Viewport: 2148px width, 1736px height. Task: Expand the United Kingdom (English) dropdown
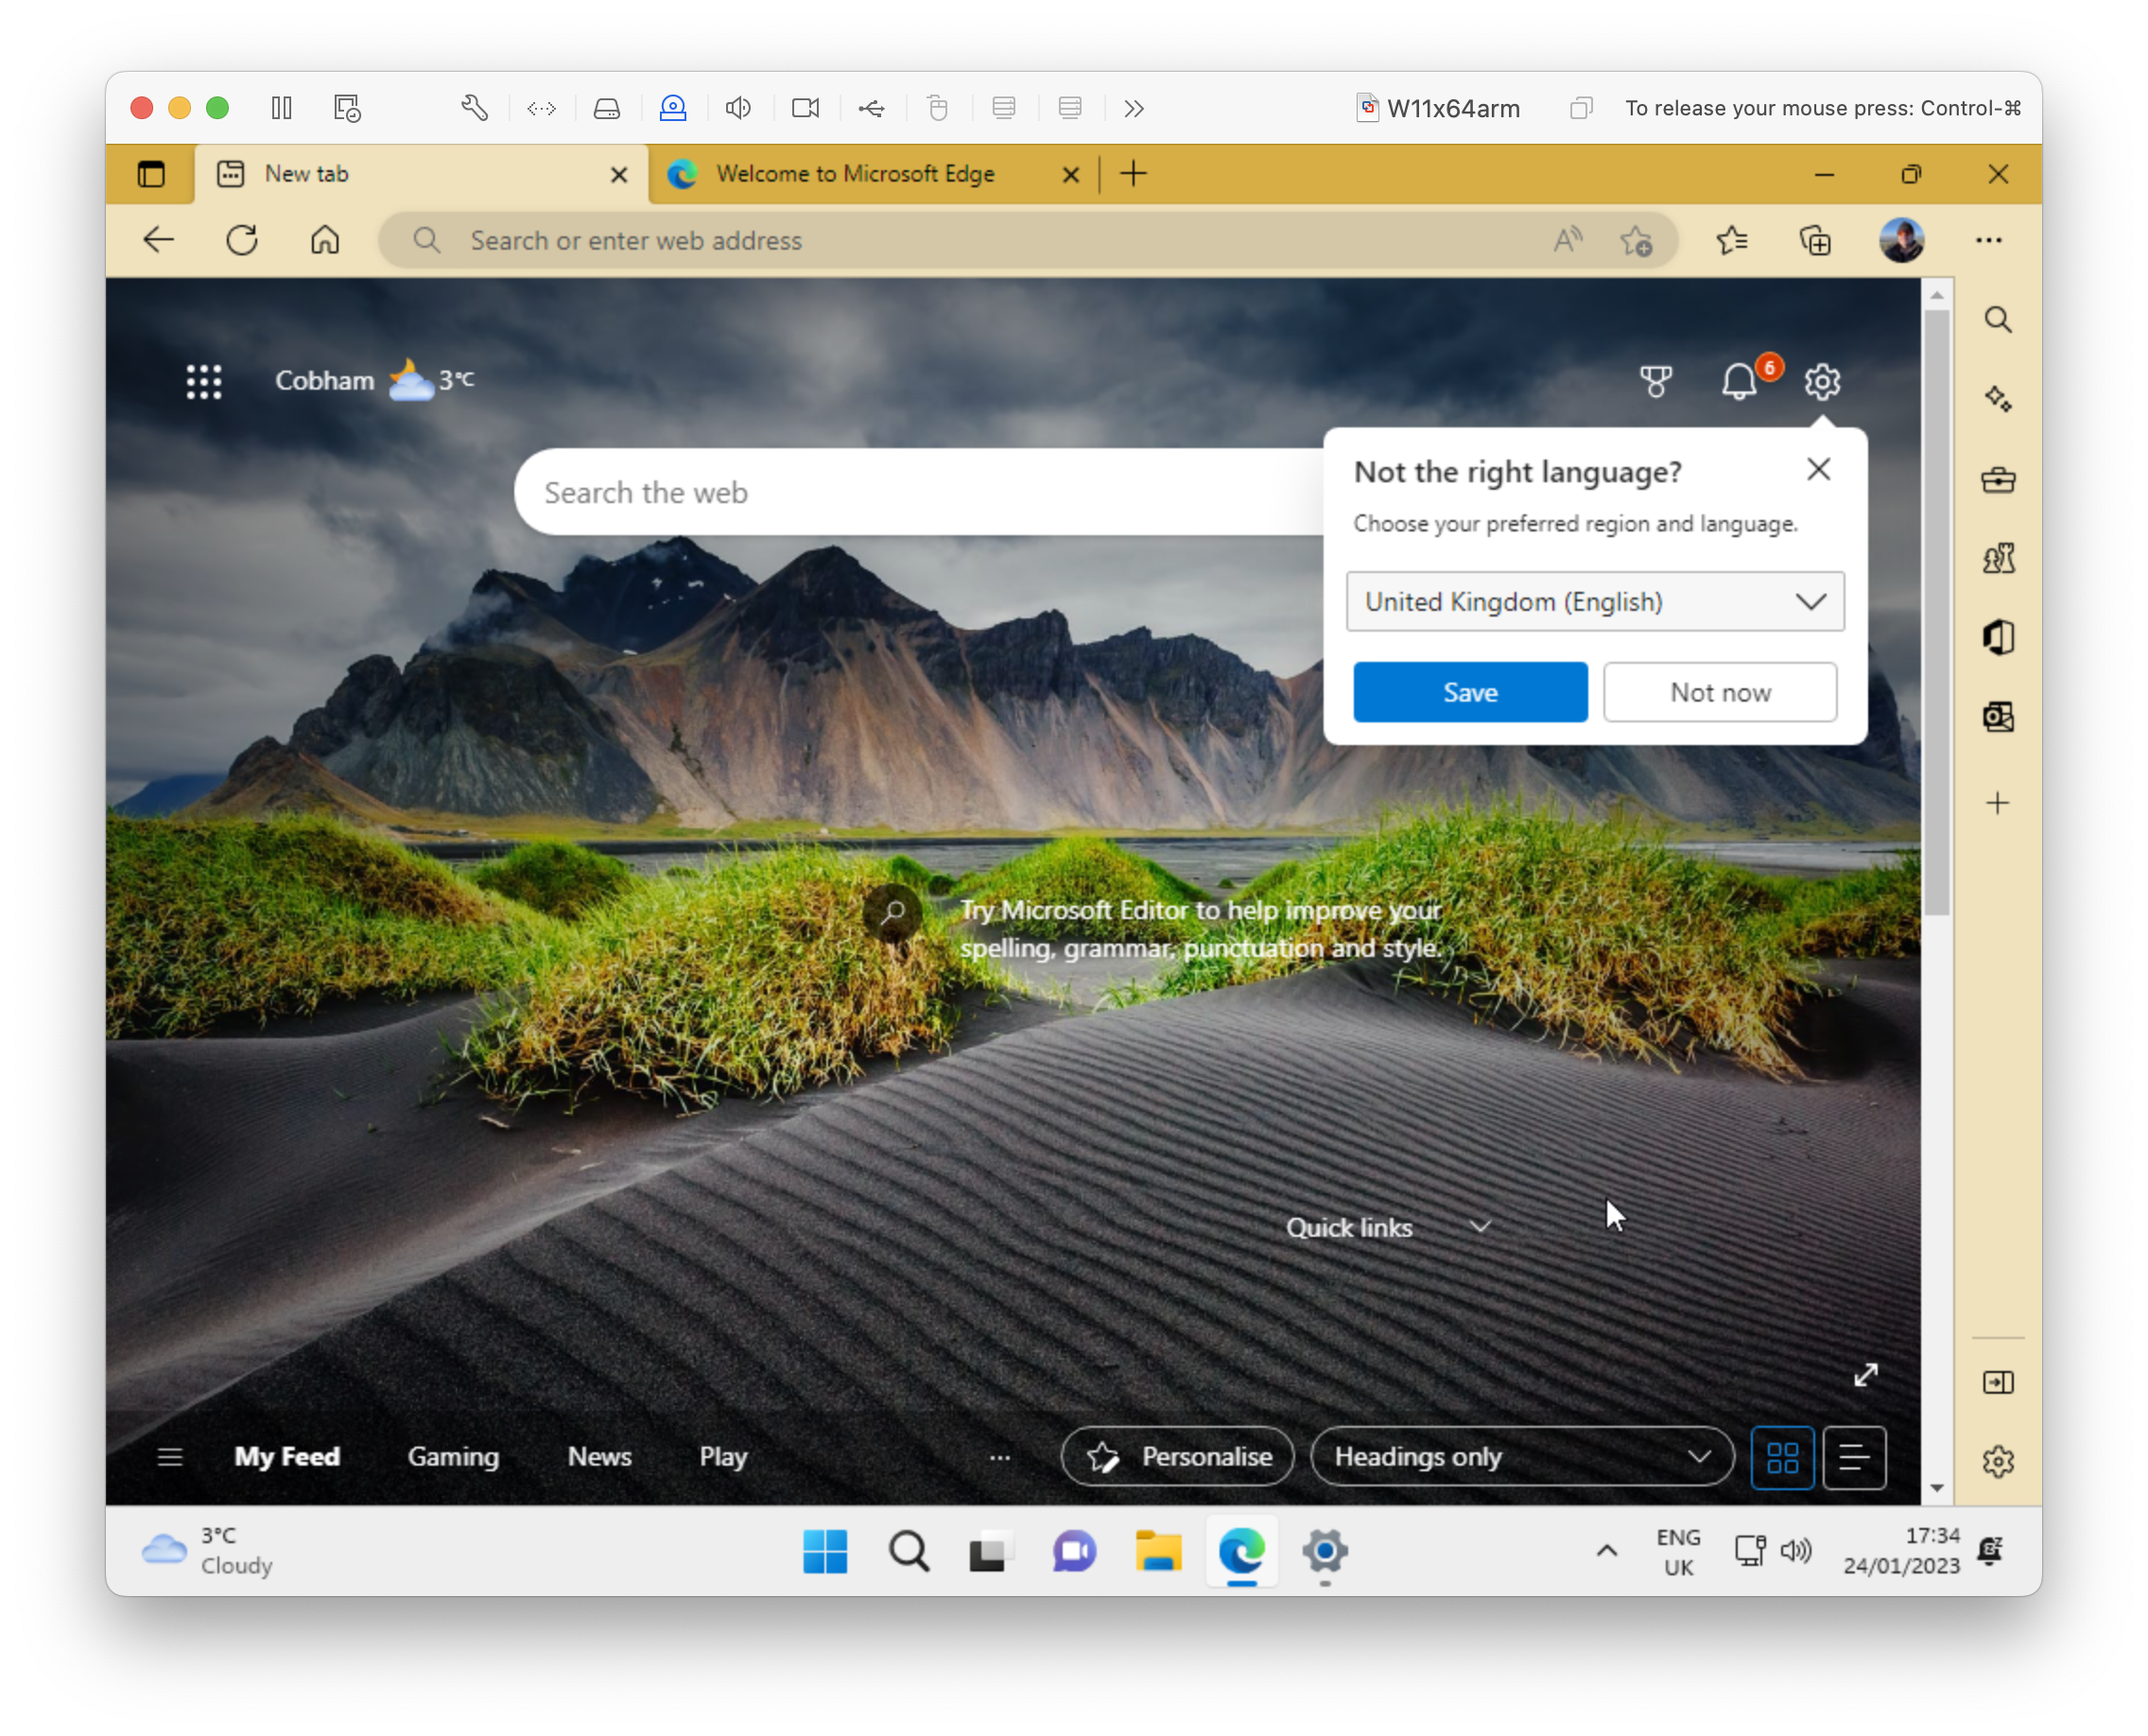[1595, 601]
